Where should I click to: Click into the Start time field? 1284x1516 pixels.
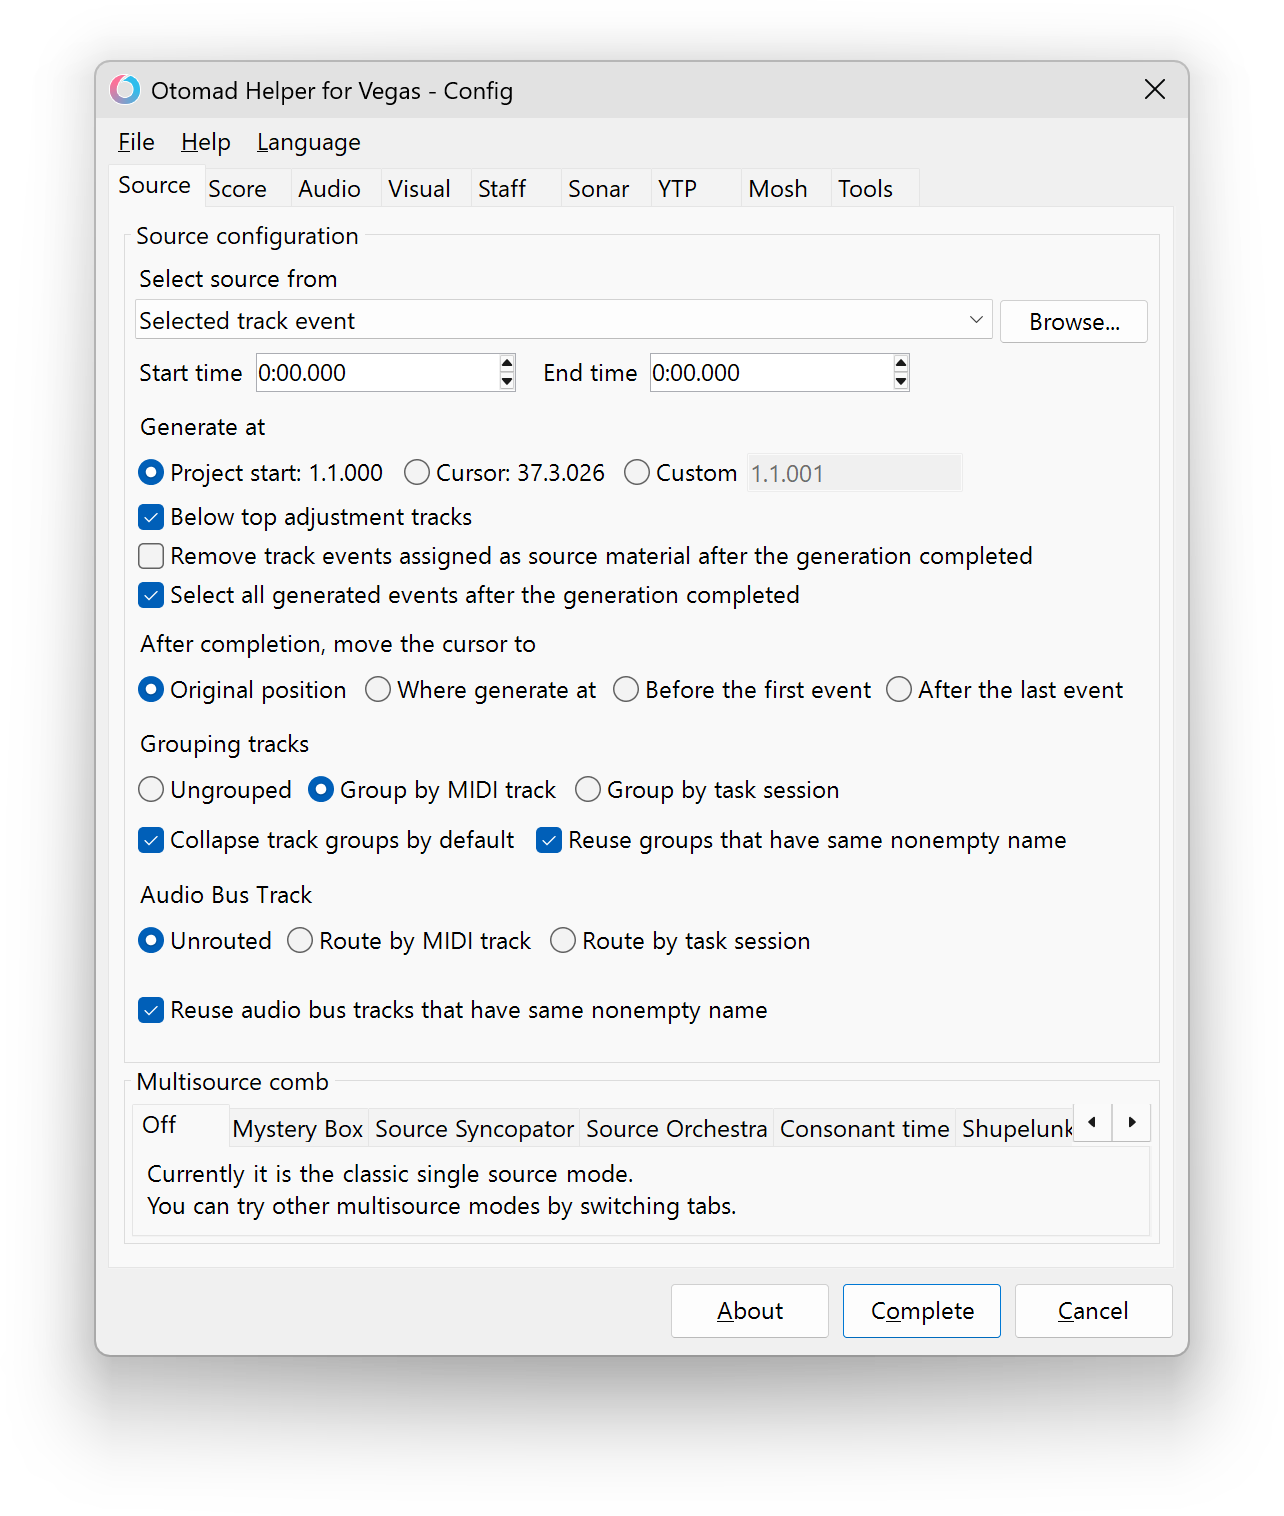point(377,373)
